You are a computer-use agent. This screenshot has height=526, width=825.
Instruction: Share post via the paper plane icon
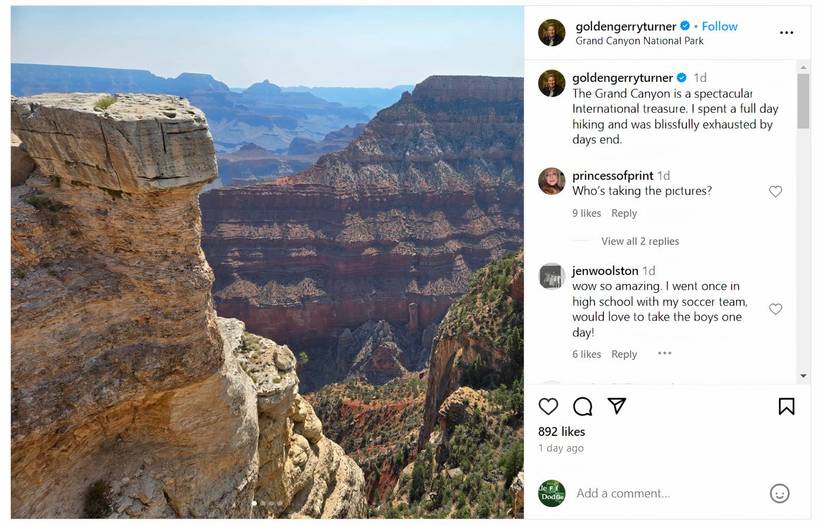(617, 405)
